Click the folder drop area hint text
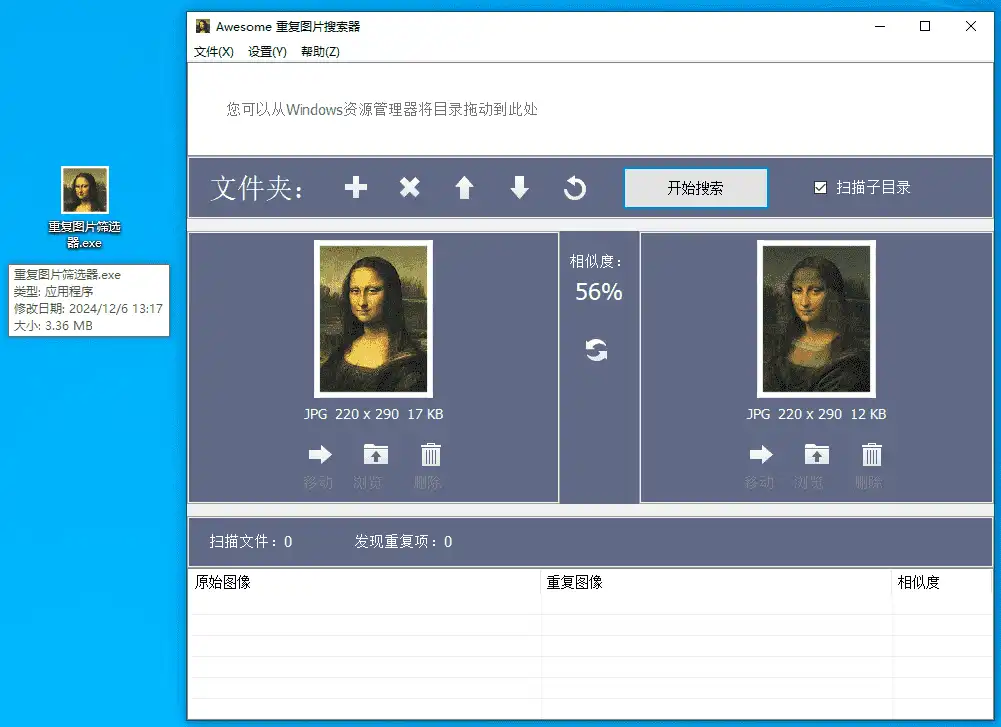This screenshot has height=727, width=1001. (382, 109)
